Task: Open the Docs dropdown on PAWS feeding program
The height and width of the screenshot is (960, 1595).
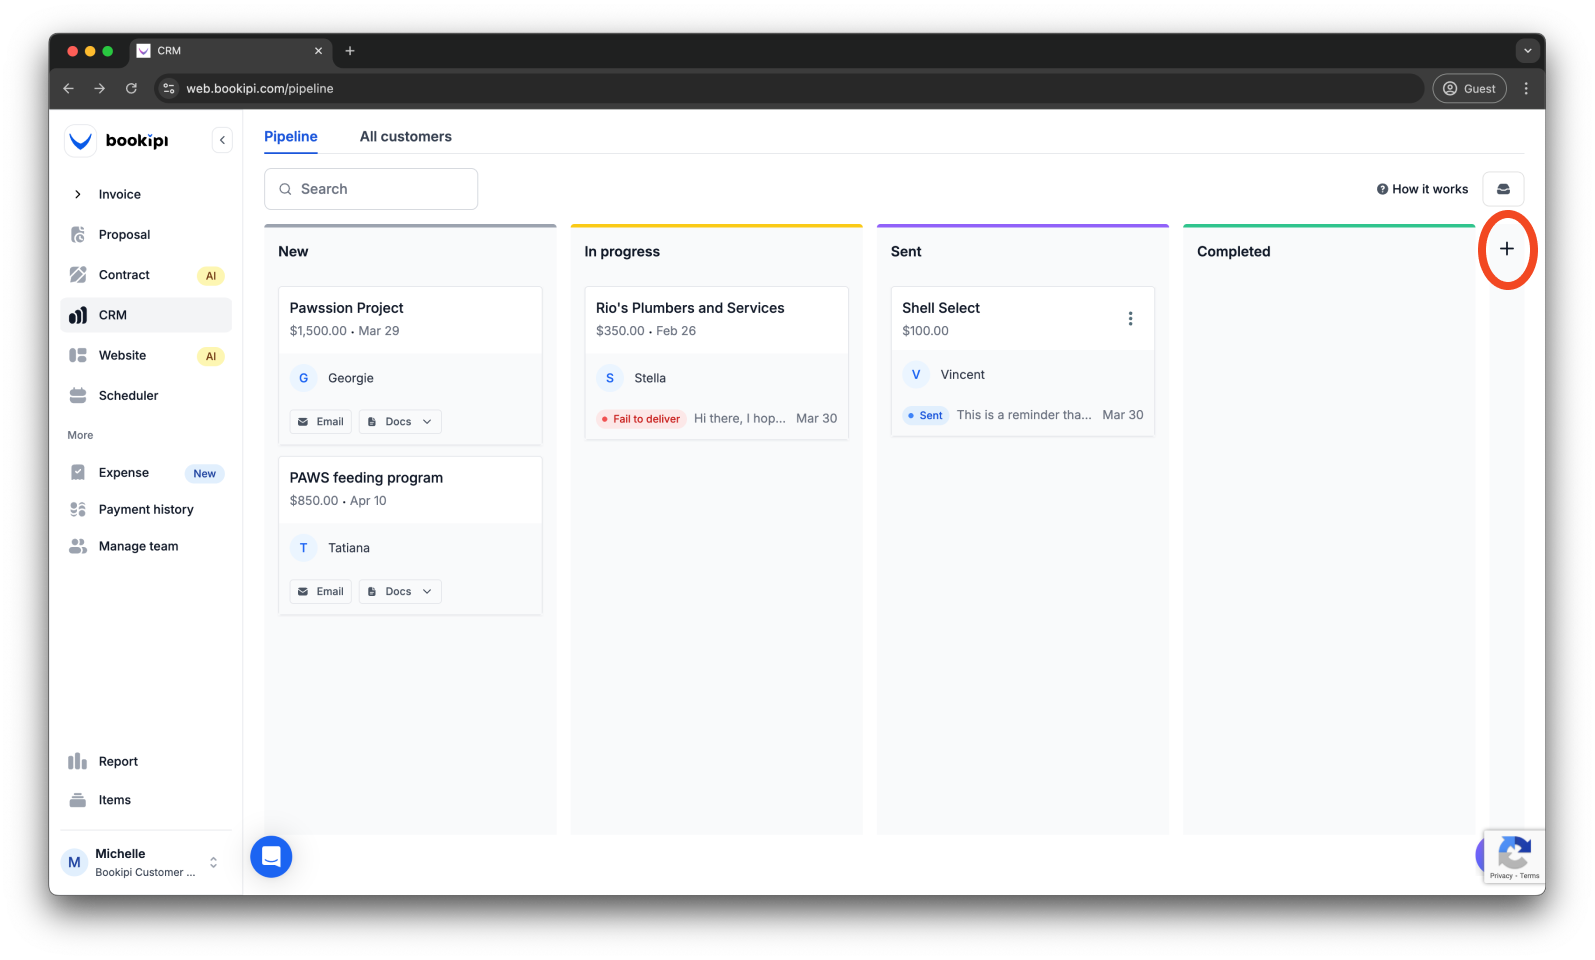Action: 400,592
